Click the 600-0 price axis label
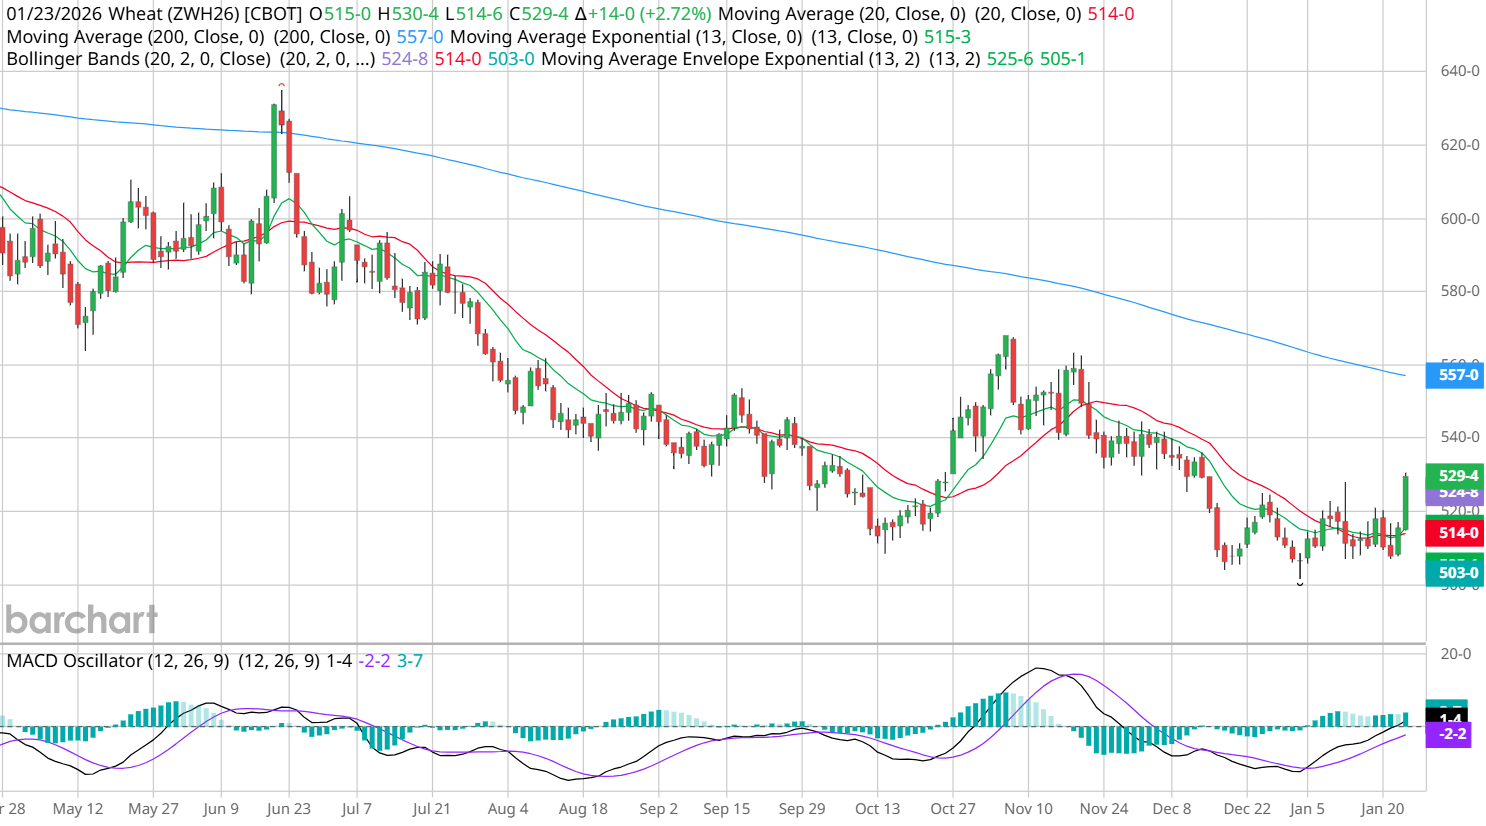The image size is (1486, 826). [x=1459, y=219]
